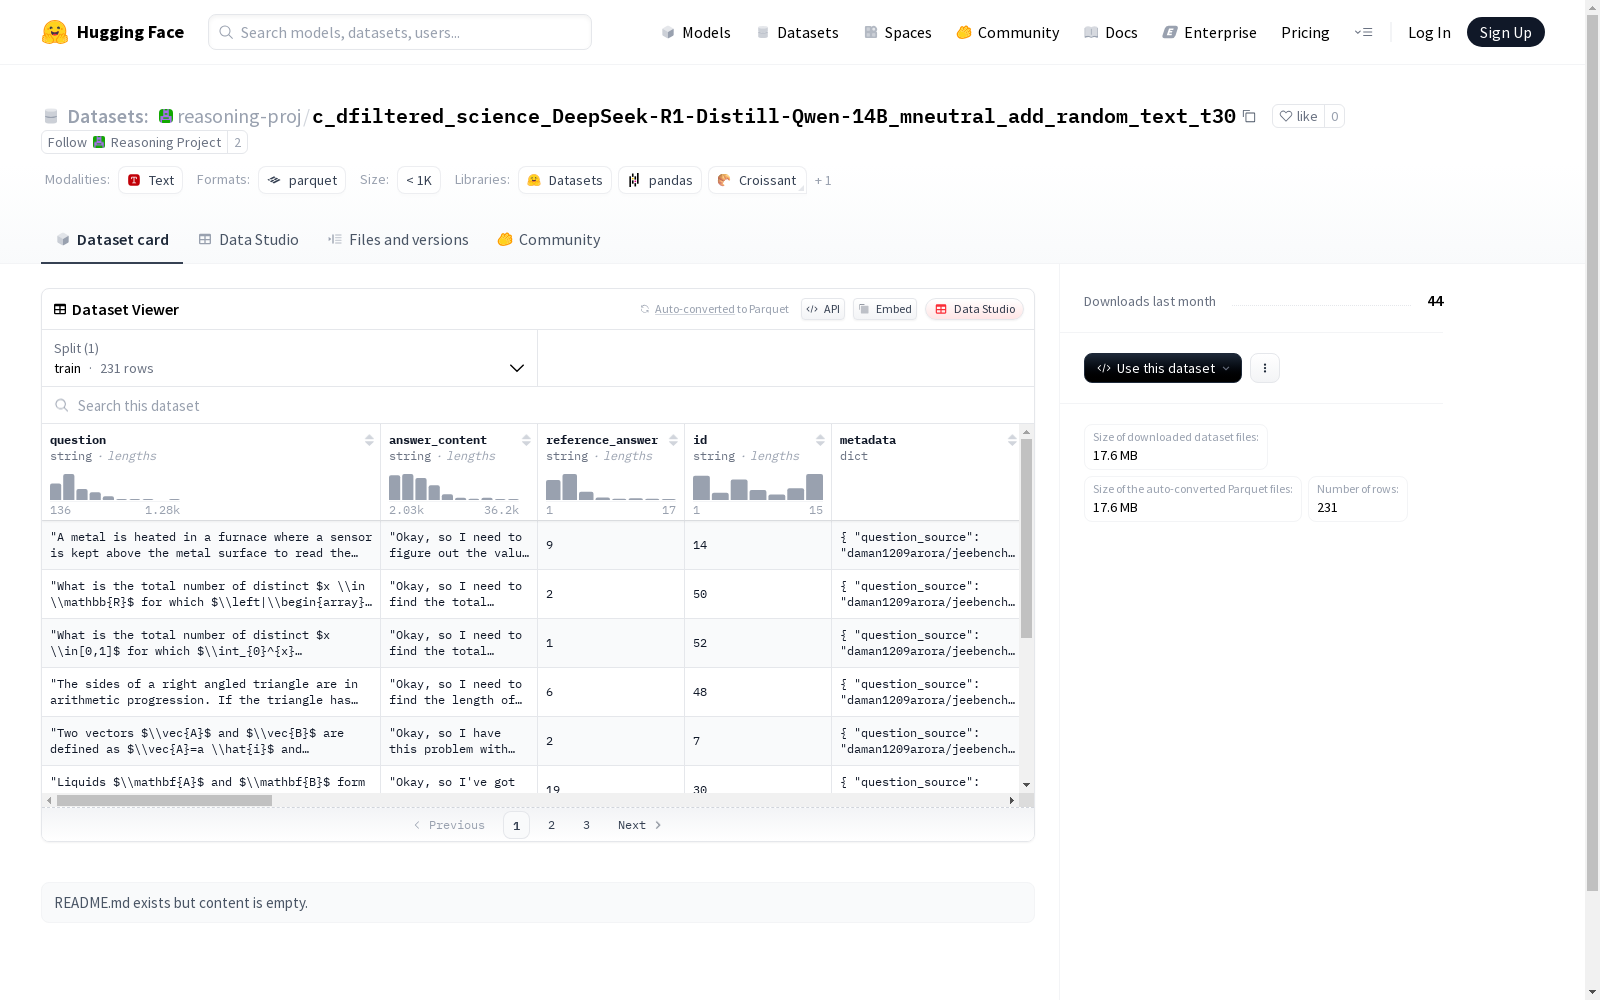Click the main search models field

click(x=400, y=32)
